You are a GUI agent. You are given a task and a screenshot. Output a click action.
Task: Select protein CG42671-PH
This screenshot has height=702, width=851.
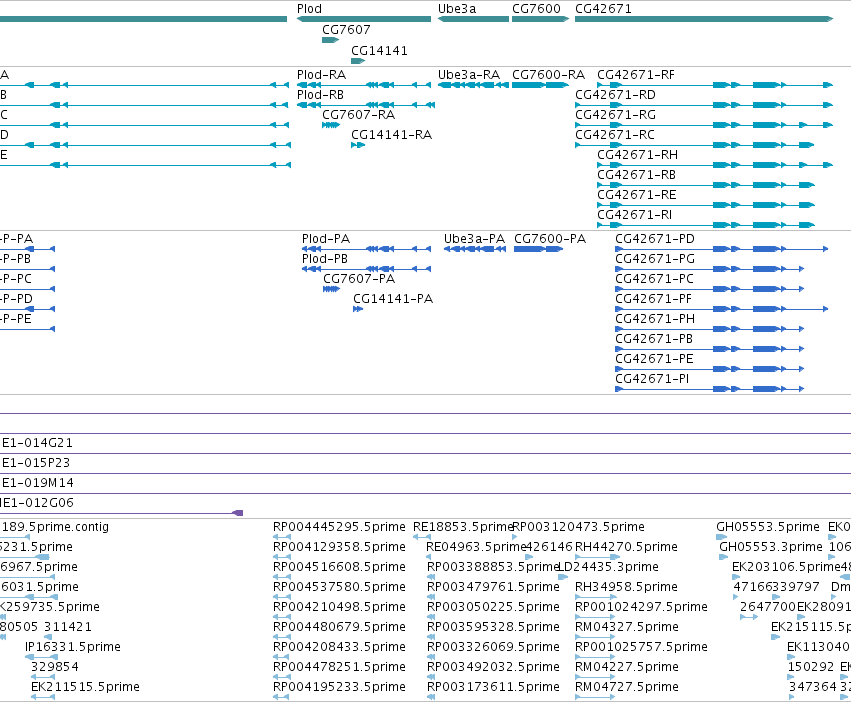click(x=655, y=319)
